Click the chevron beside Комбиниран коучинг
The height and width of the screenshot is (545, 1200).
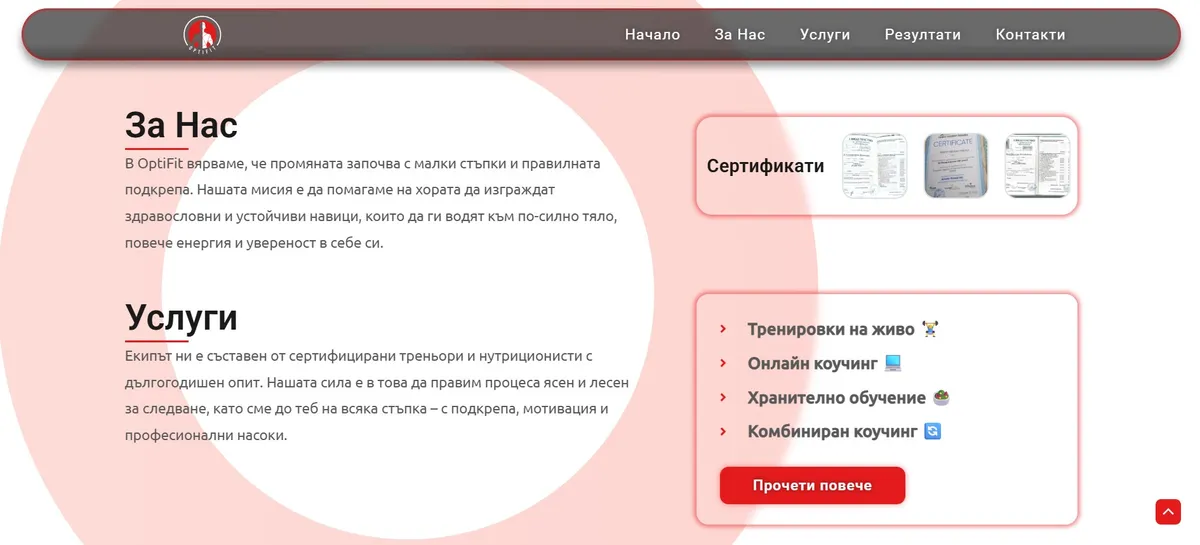point(723,431)
